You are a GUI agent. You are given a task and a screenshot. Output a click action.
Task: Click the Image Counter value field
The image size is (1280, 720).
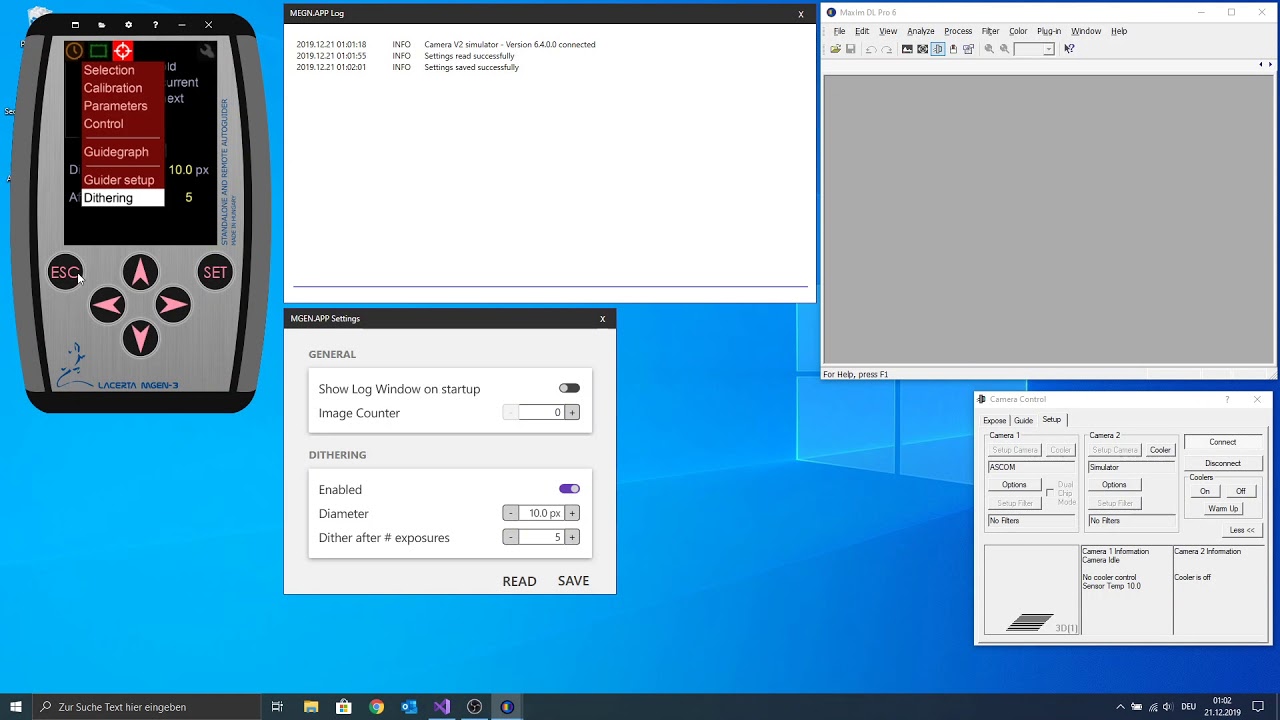tap(541, 412)
